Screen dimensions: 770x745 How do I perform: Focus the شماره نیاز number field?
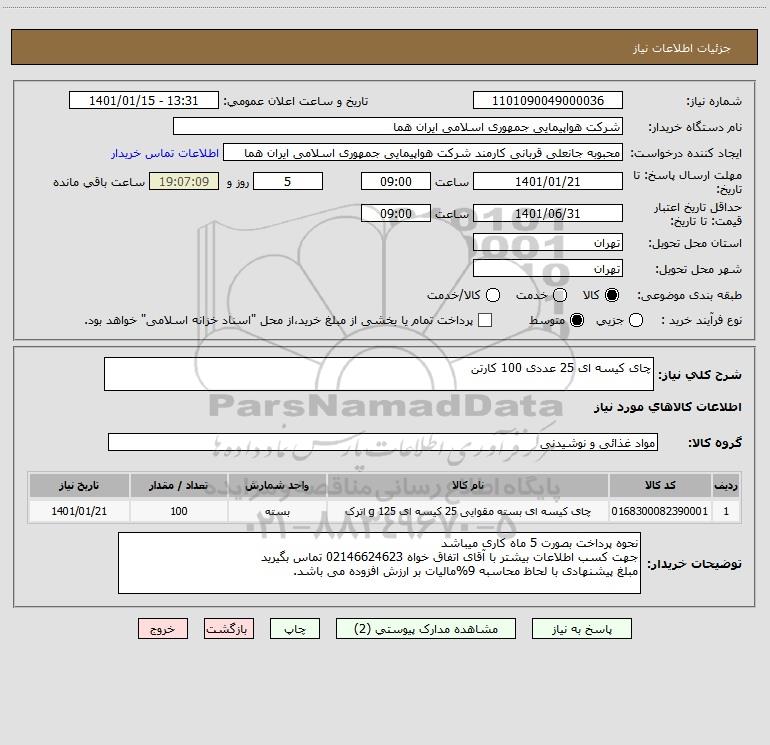[548, 101]
